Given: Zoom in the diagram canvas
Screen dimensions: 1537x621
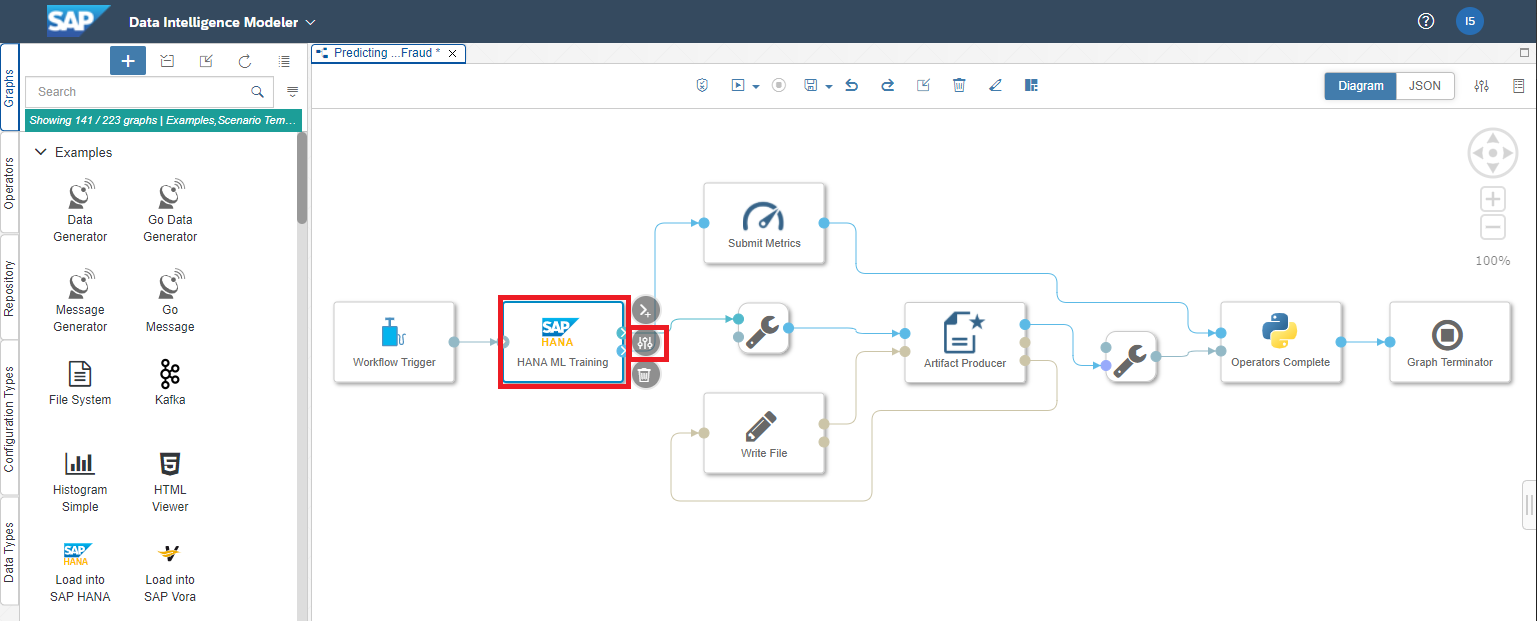Looking at the screenshot, I should pyautogui.click(x=1492, y=199).
